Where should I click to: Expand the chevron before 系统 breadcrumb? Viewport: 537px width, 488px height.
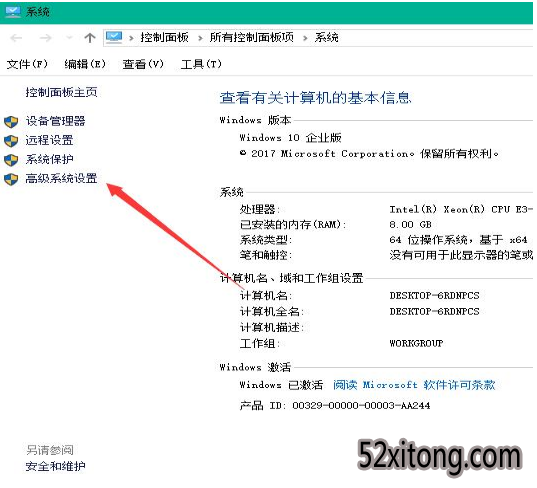(305, 38)
